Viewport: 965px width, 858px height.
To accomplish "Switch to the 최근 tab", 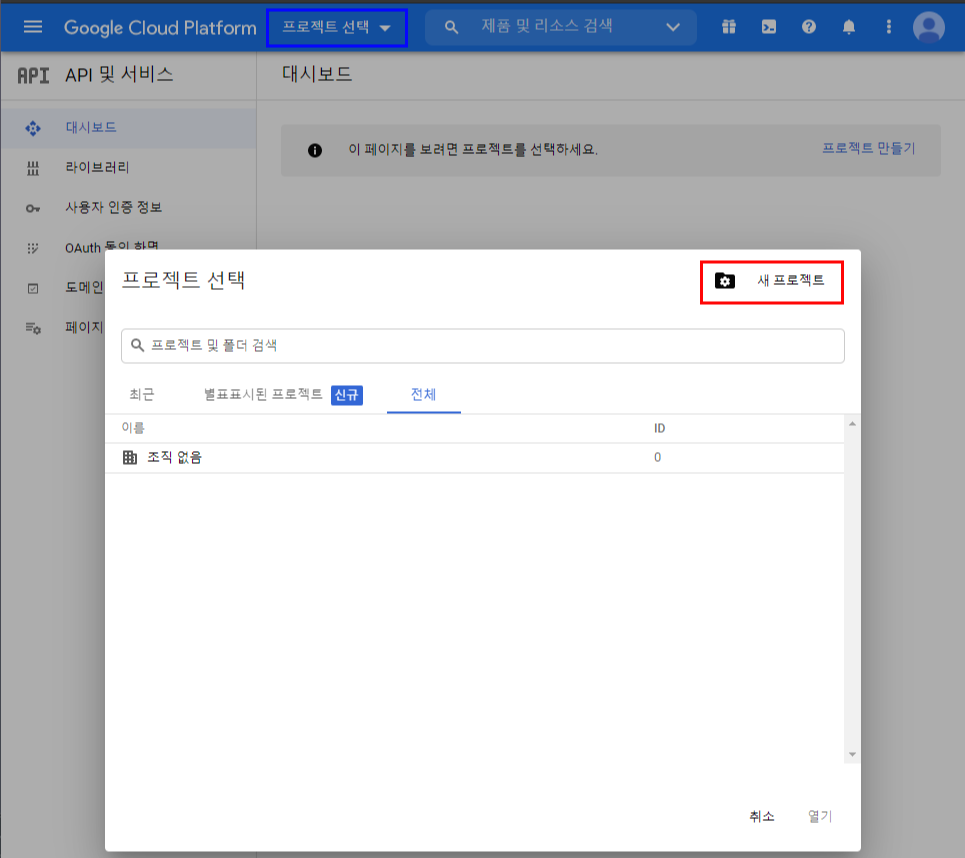I will click(x=142, y=395).
